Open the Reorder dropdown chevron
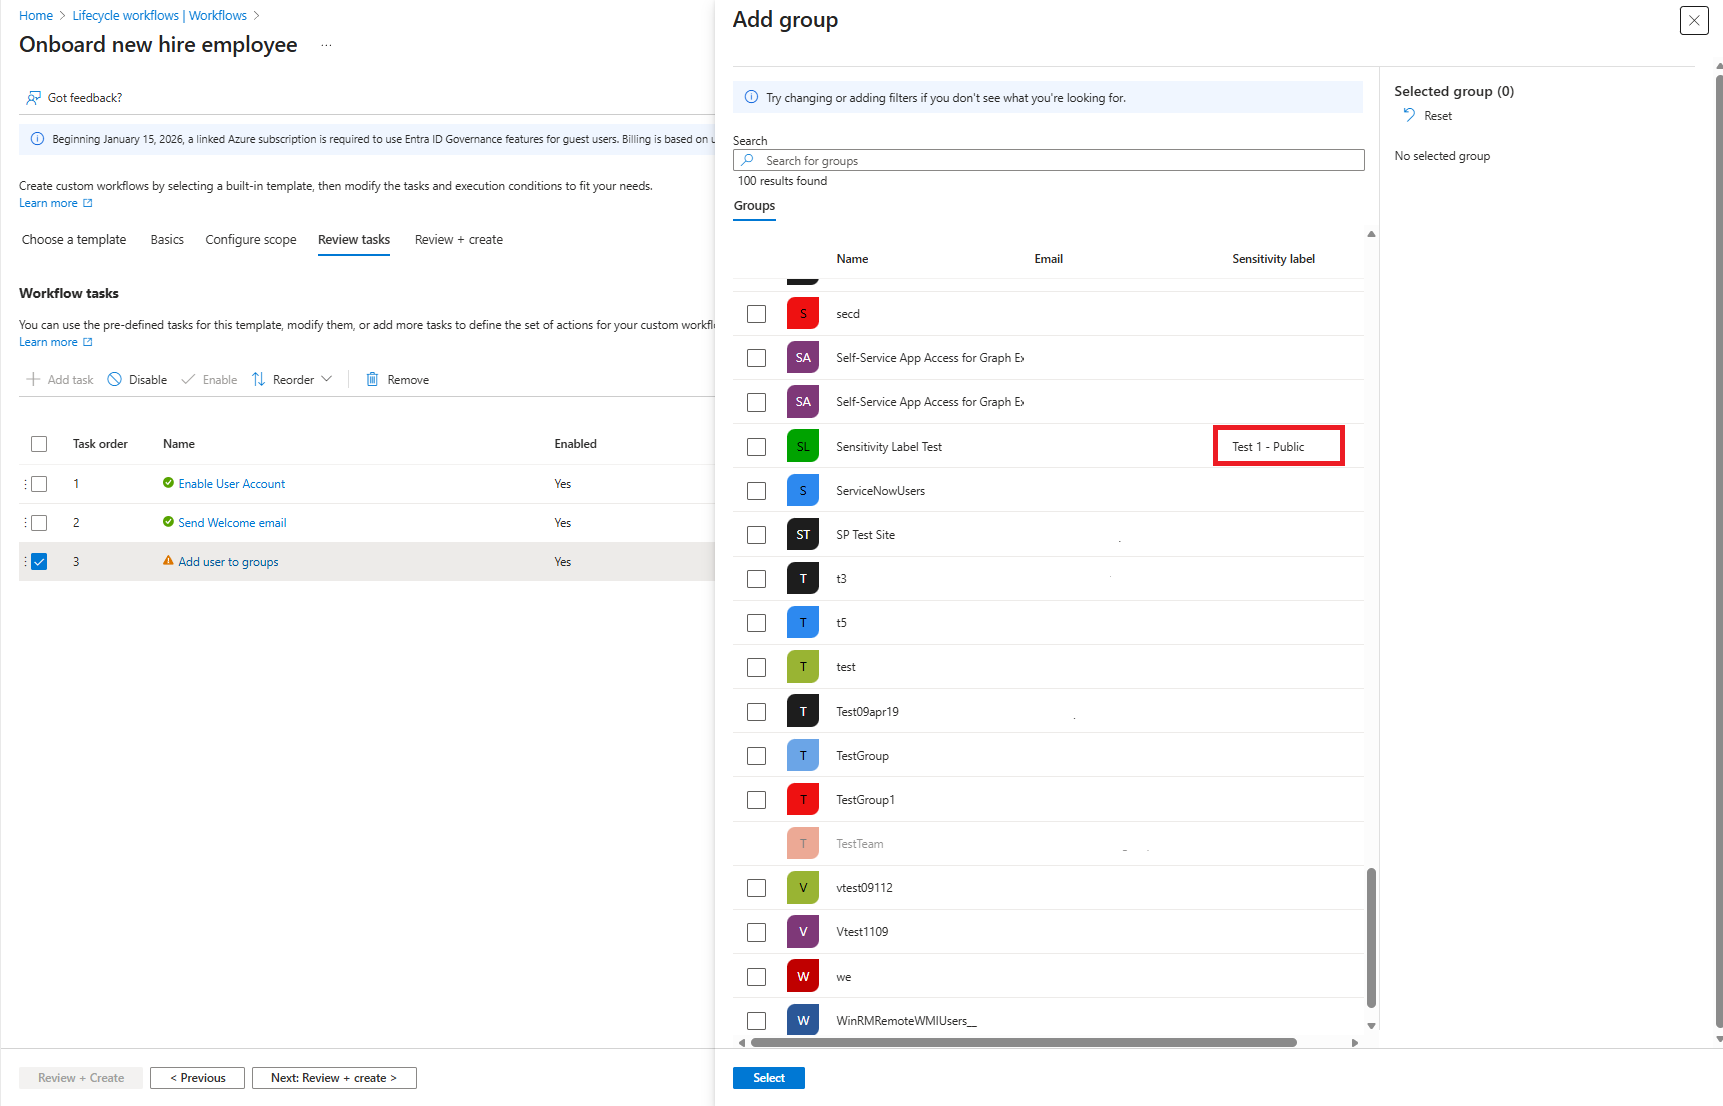The width and height of the screenshot is (1723, 1106). [327, 379]
